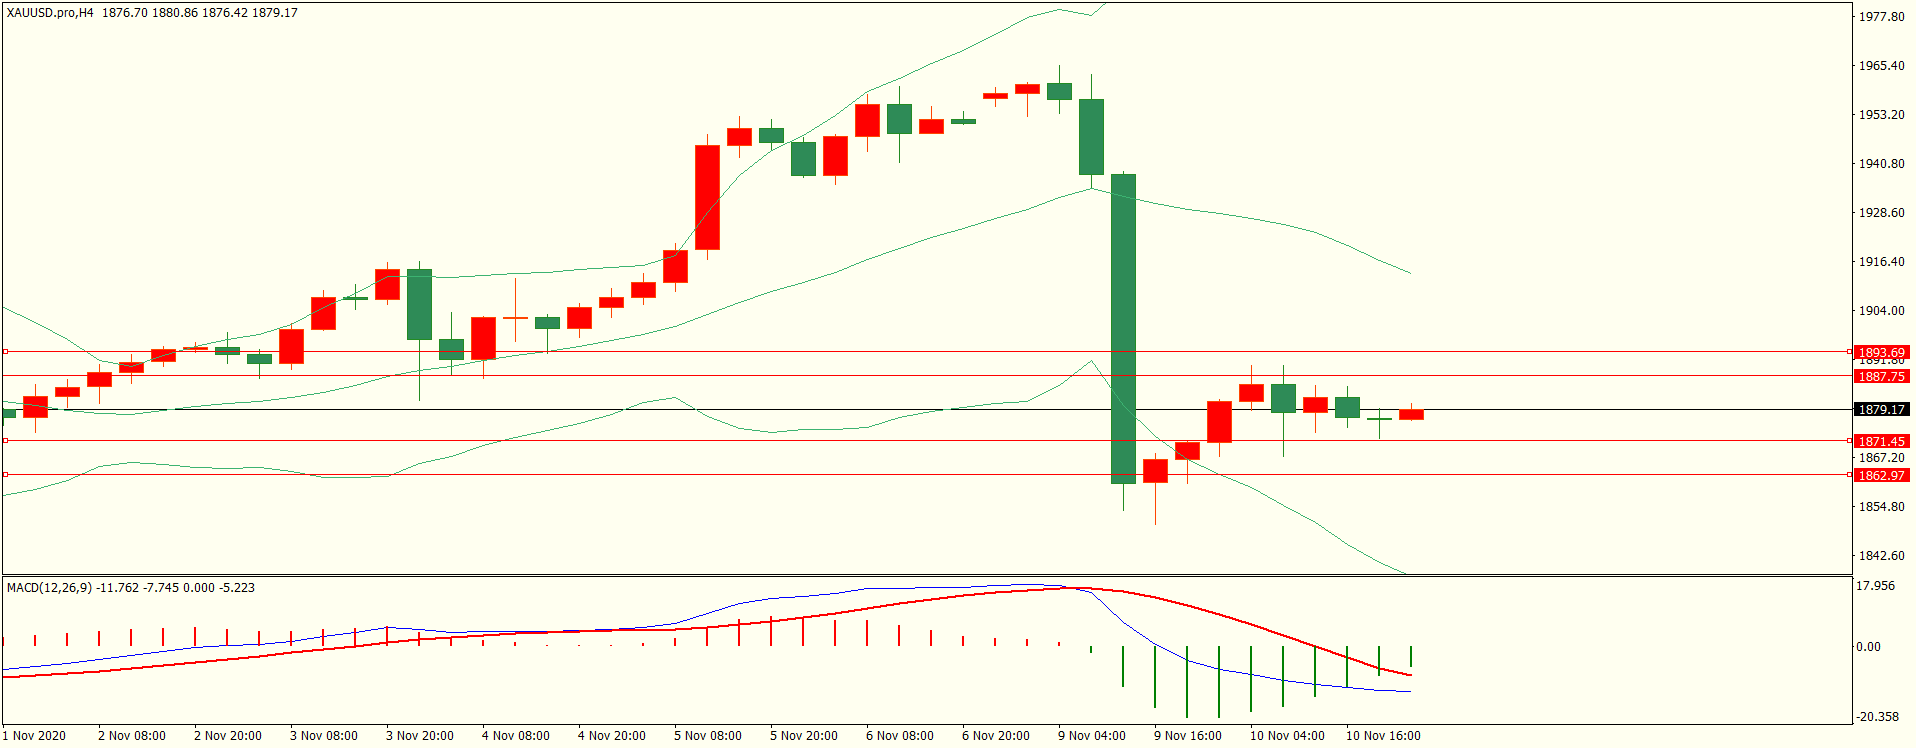This screenshot has height=748, width=1916.
Task: Click the 9 Nov 16:00 time label
Action: coord(1188,736)
